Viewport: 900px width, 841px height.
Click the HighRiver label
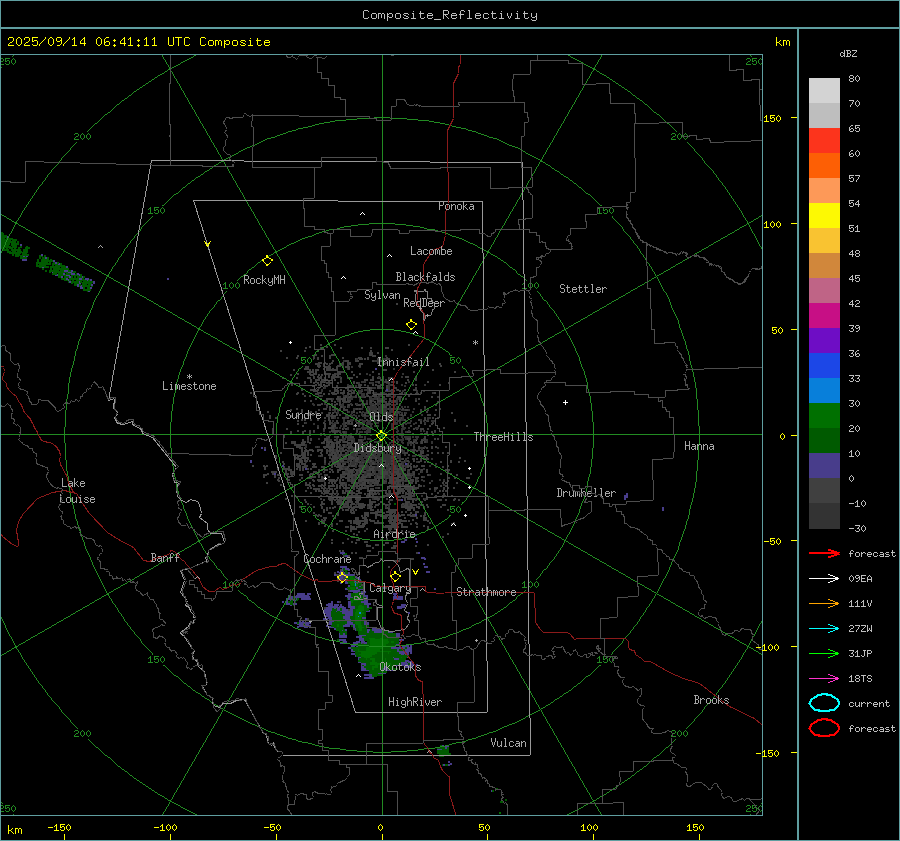coord(415,702)
